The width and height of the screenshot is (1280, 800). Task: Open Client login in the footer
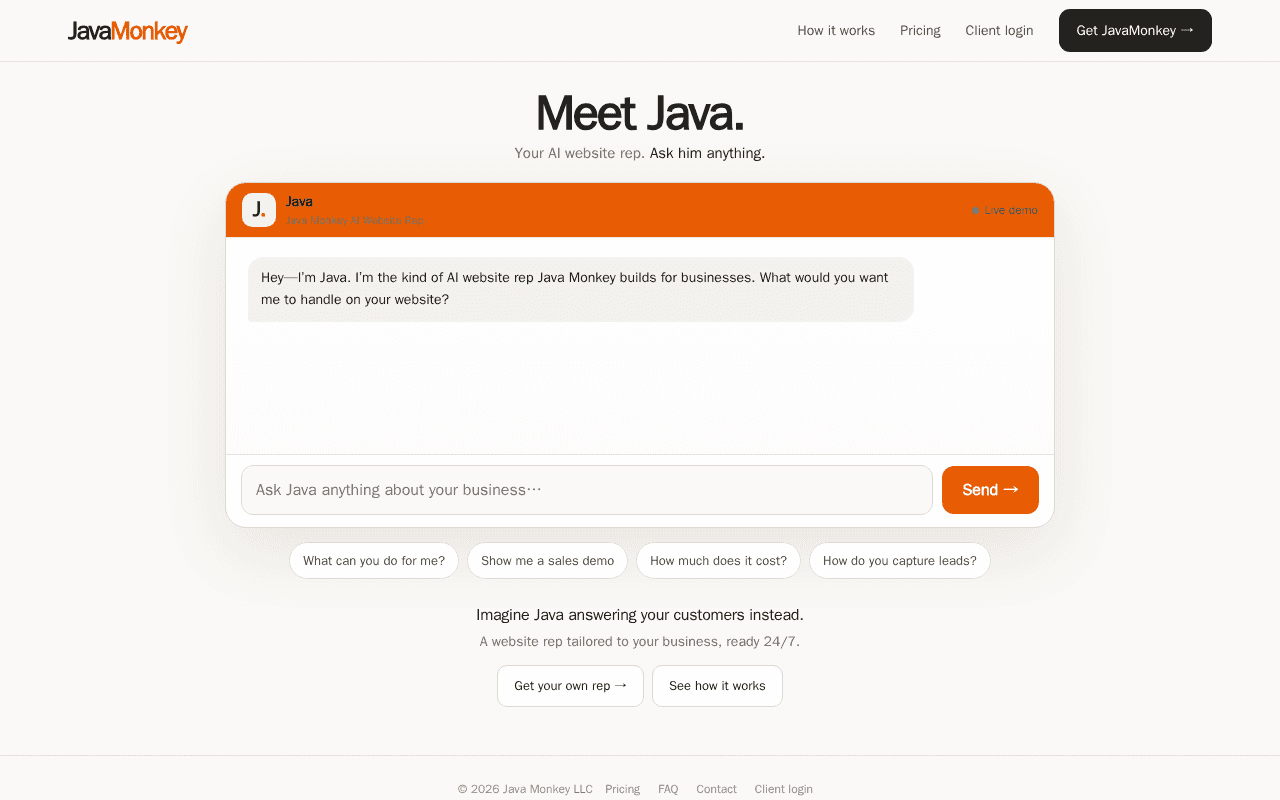(784, 789)
